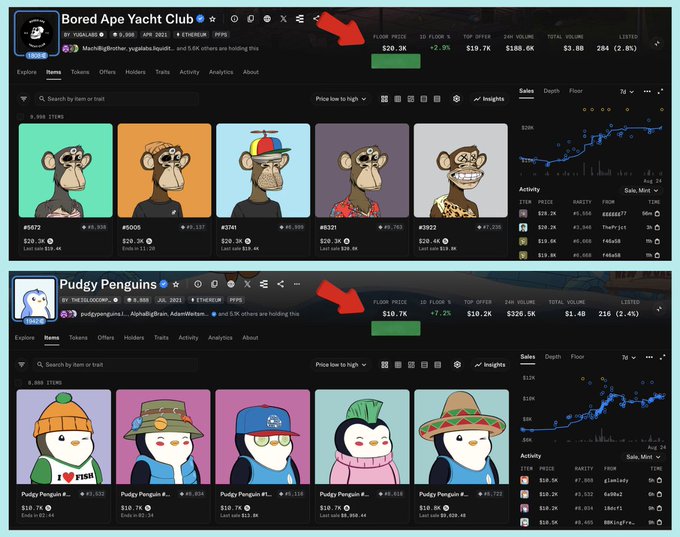Screen dimensions: 680x537
Task: Open the Pudgy Penguins items display settings gear
Action: tap(457, 365)
